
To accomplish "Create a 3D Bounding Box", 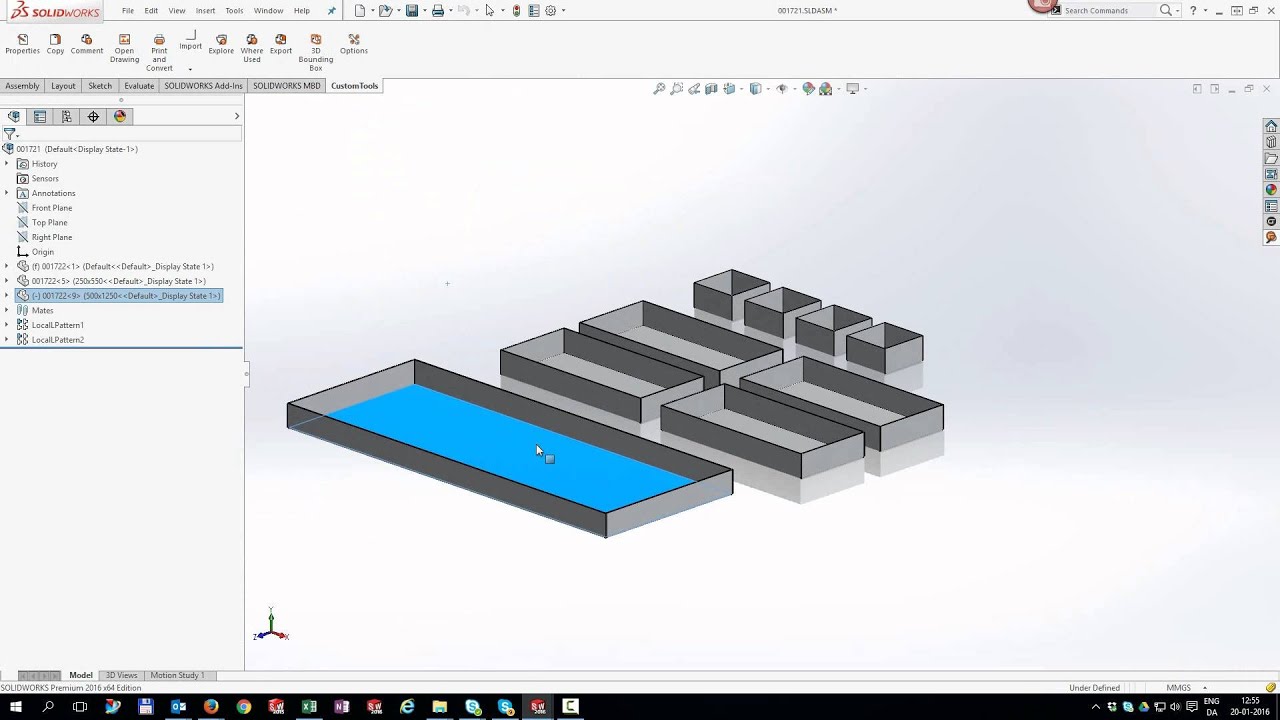I will coord(316,52).
